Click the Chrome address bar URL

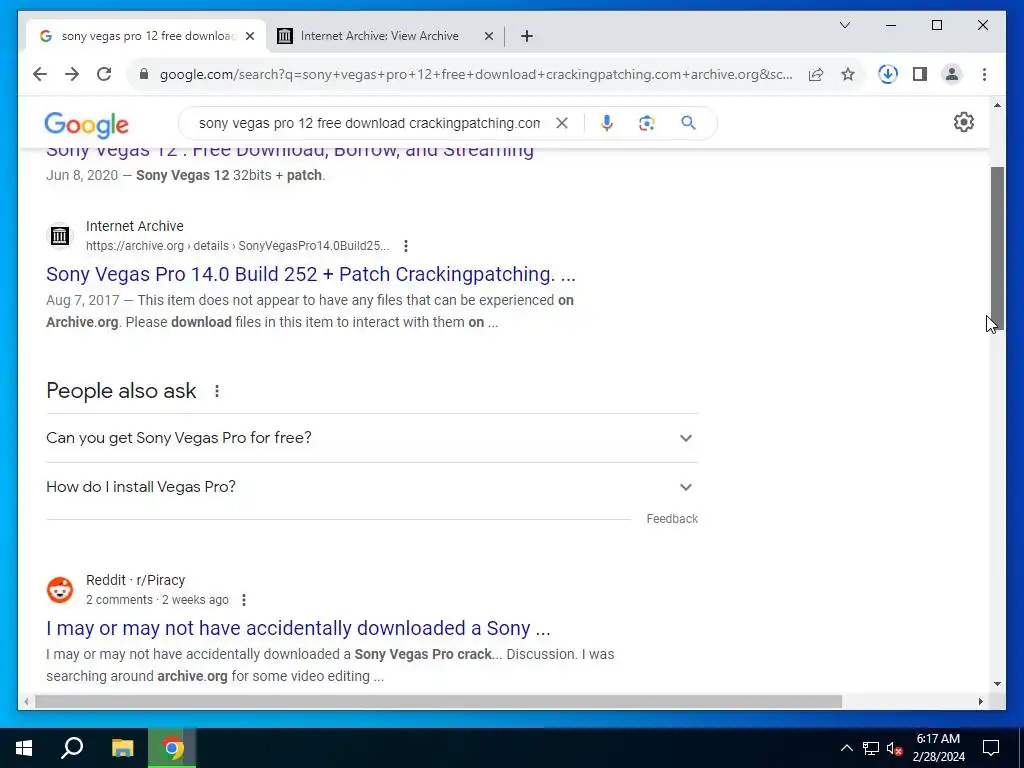[x=476, y=74]
